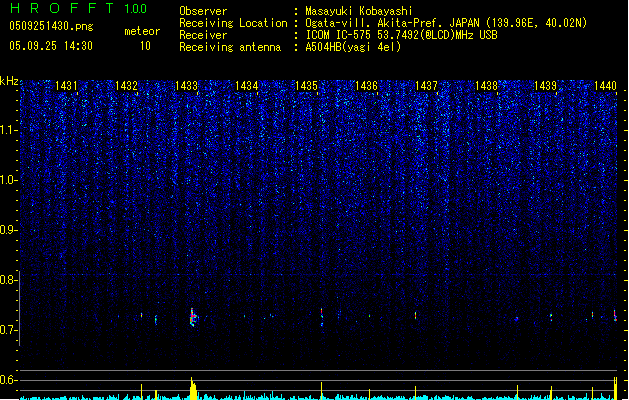
Task: Click the kHz axis unit label
Action: point(9,81)
